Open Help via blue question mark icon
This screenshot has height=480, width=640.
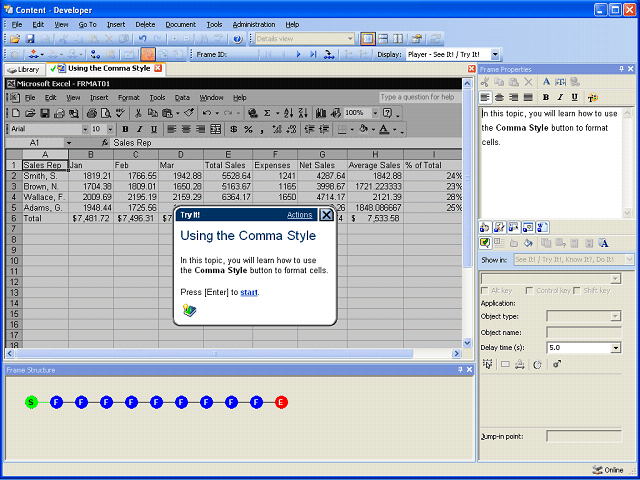pos(238,39)
